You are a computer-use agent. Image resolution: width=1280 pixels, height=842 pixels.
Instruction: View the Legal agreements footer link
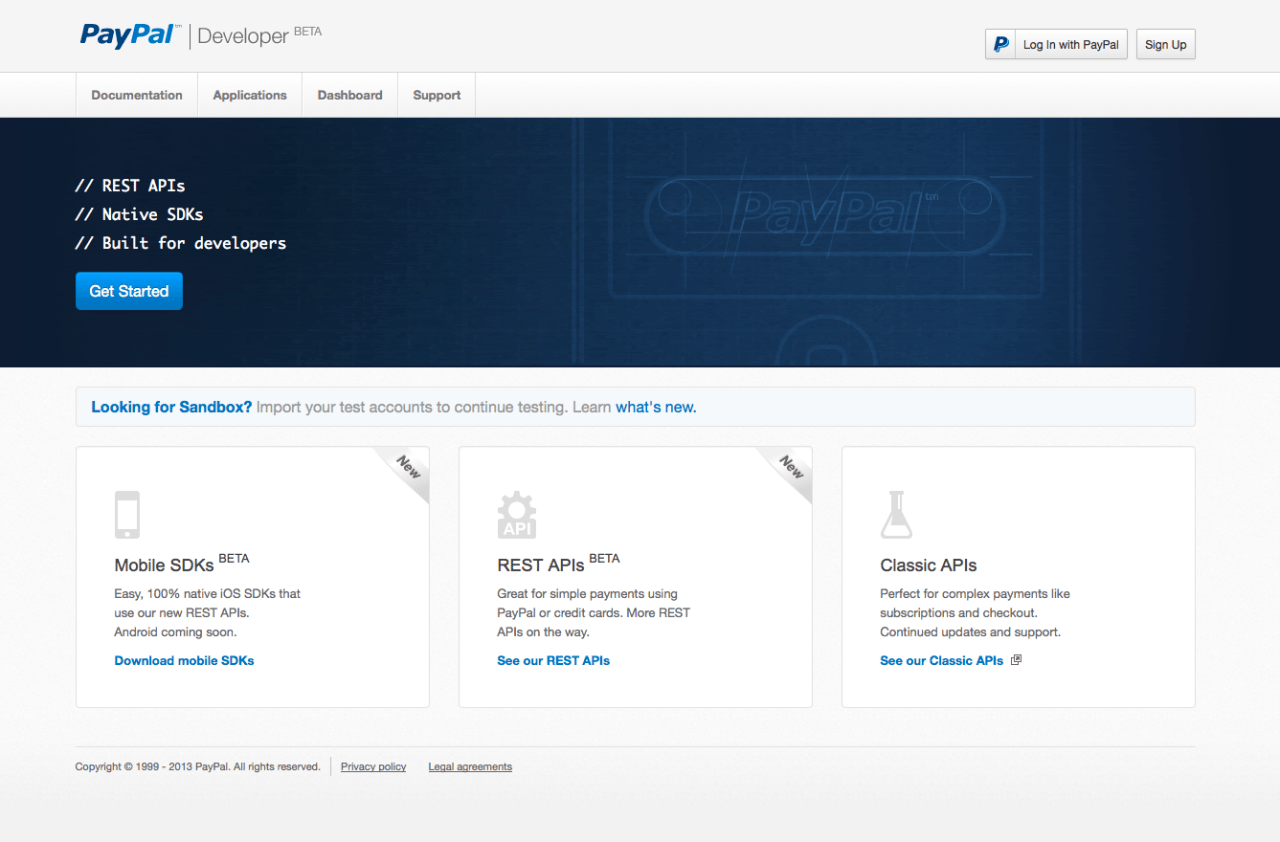(470, 767)
